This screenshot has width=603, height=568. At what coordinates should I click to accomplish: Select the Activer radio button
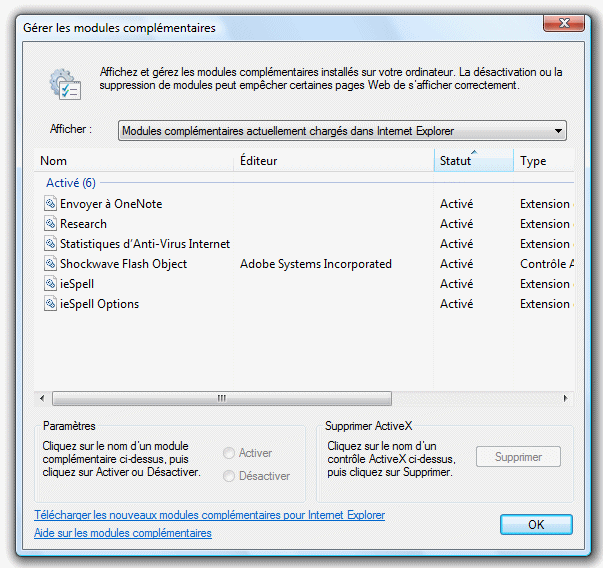[x=229, y=453]
